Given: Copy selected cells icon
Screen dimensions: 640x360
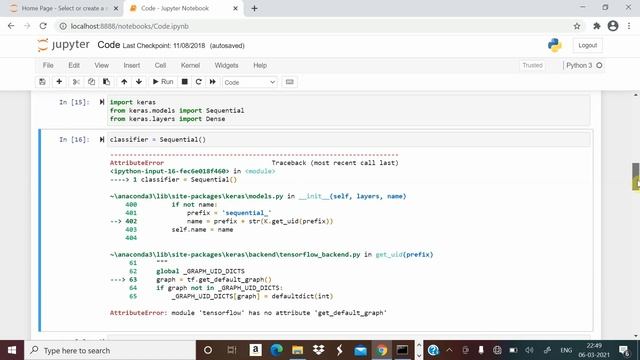Looking at the screenshot, I should pos(91,82).
